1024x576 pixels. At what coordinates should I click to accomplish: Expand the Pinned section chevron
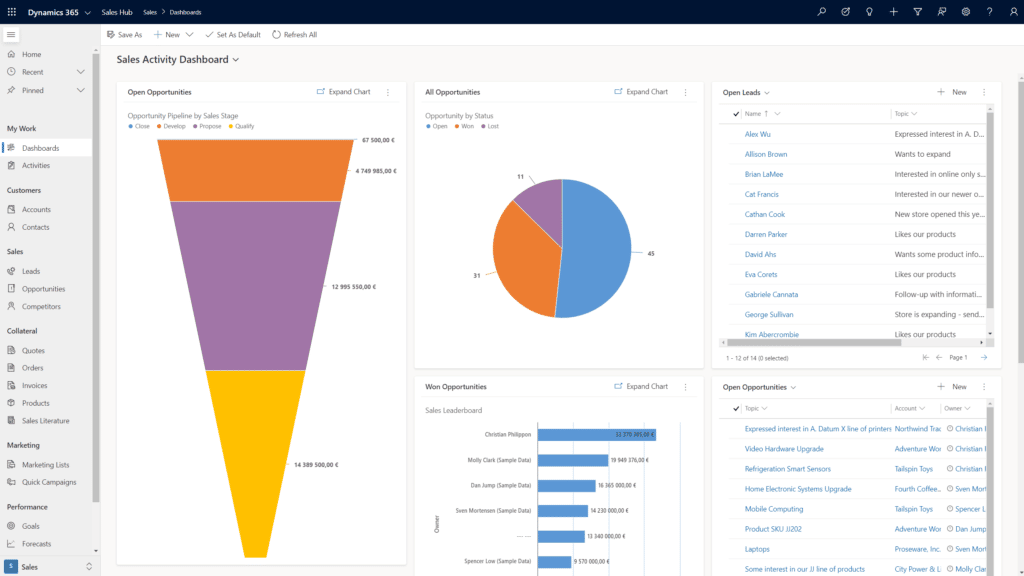80,90
